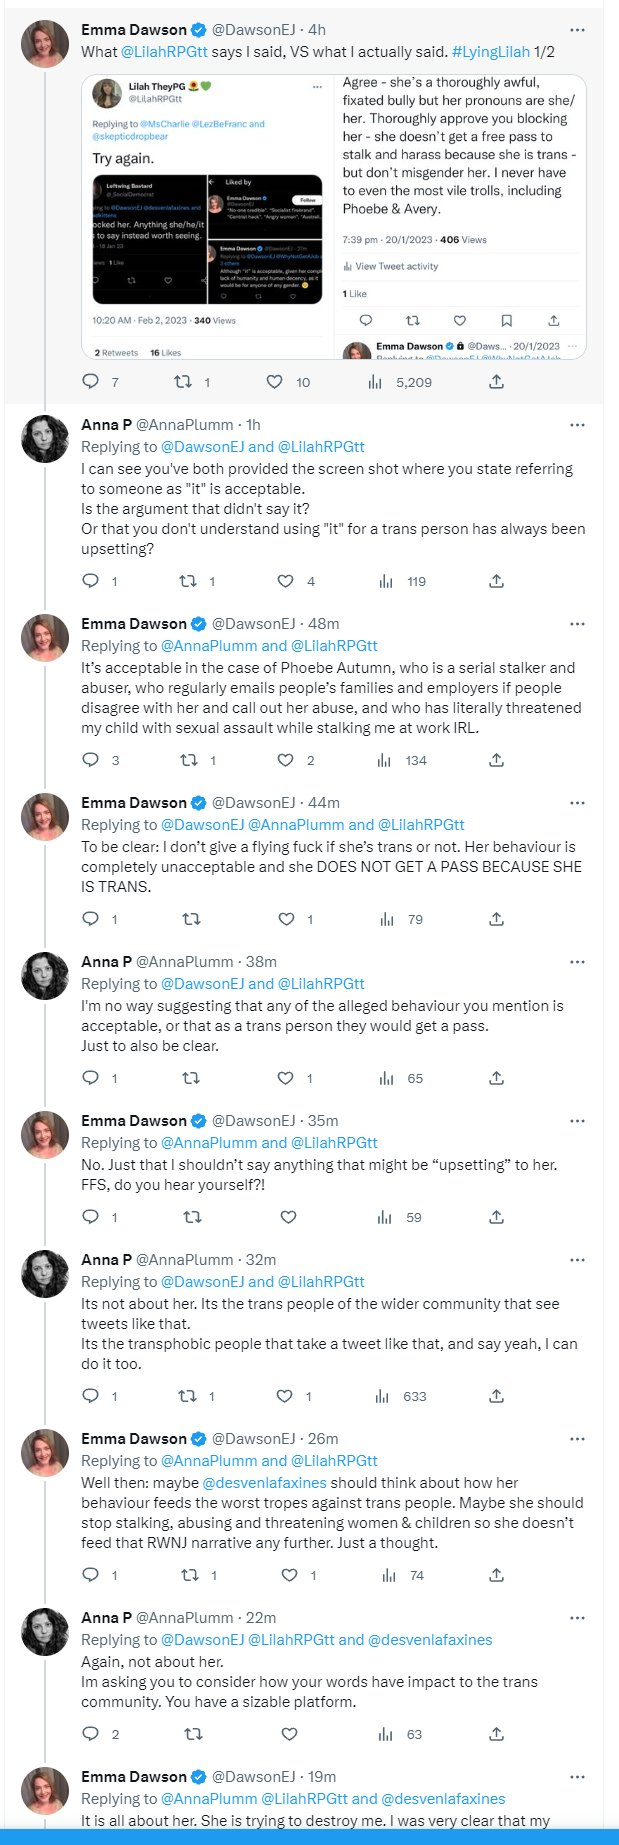The image size is (619, 1845).
Task: Open more options on Anna P's 1h tweet
Action: point(577,424)
